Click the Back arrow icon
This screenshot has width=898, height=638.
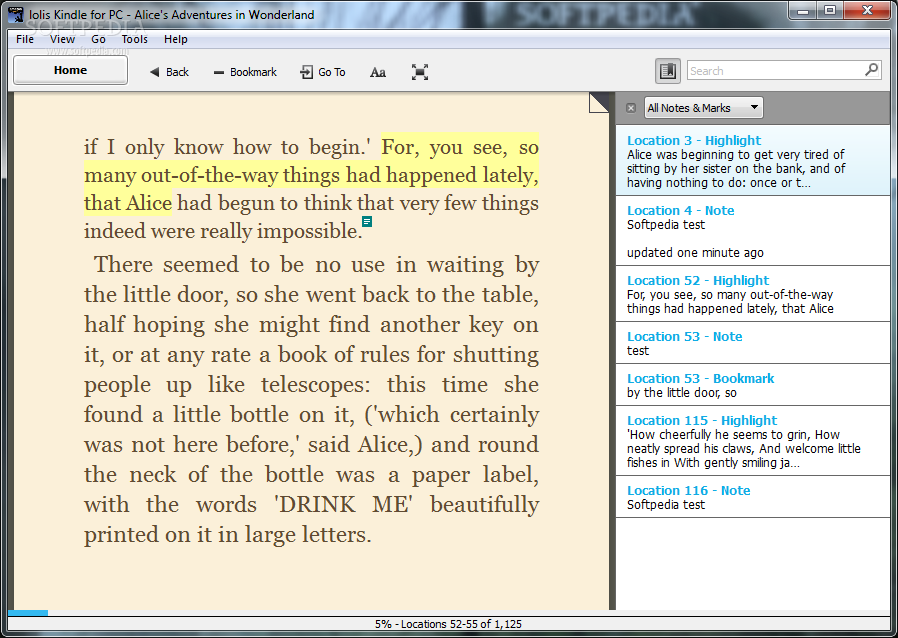[x=155, y=72]
